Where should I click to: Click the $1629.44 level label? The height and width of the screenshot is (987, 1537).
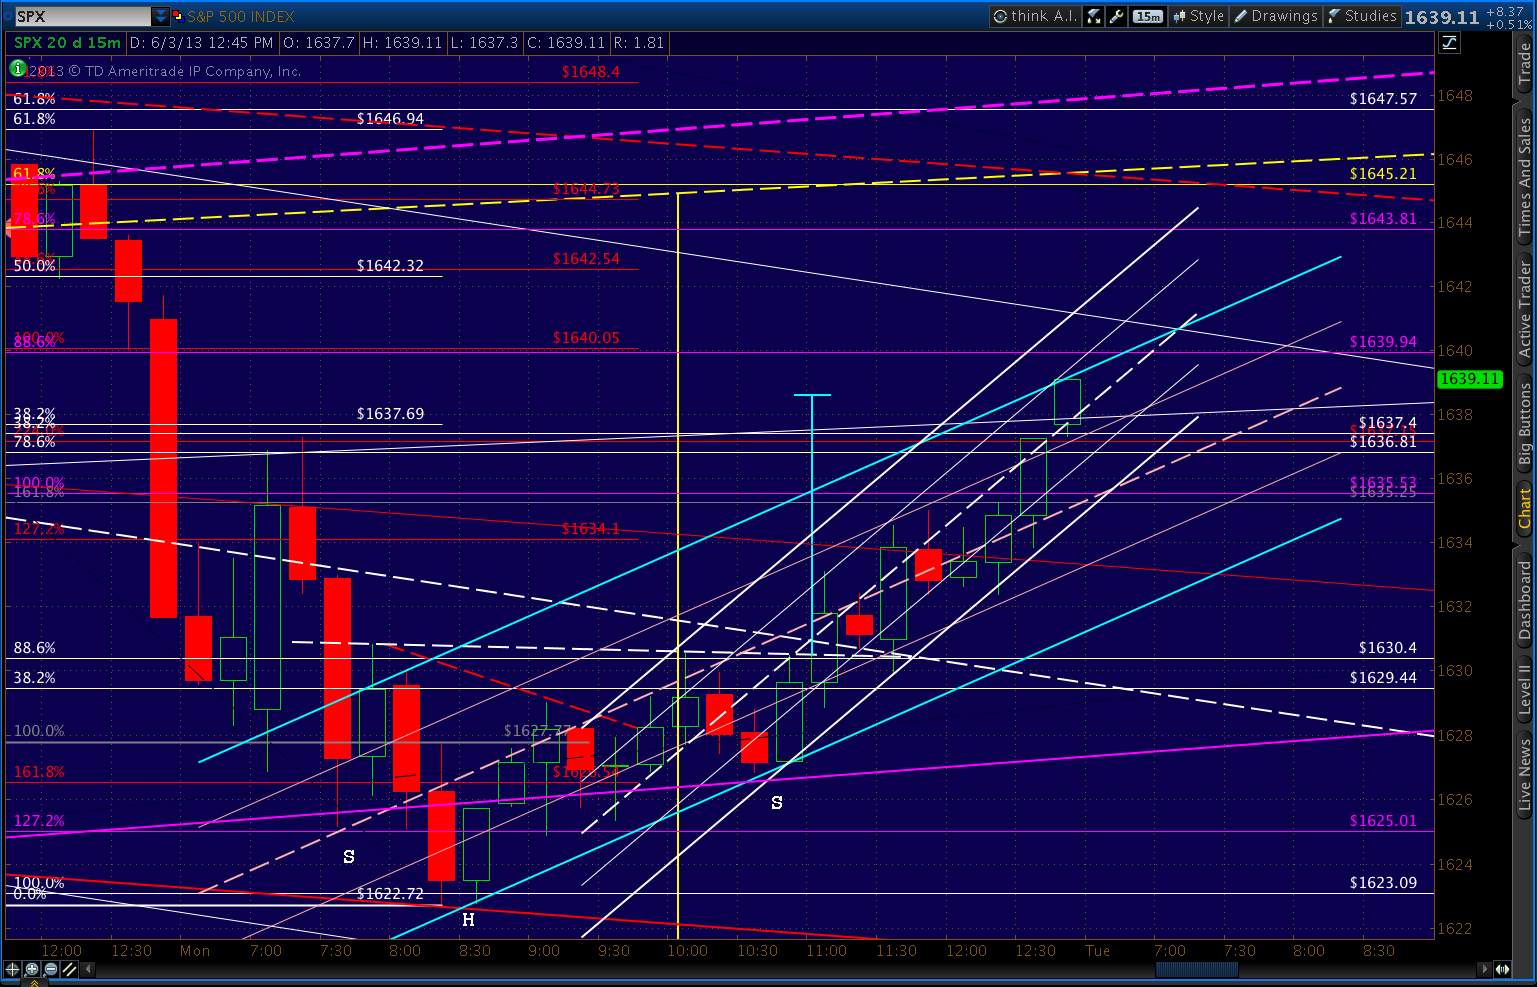click(1383, 677)
